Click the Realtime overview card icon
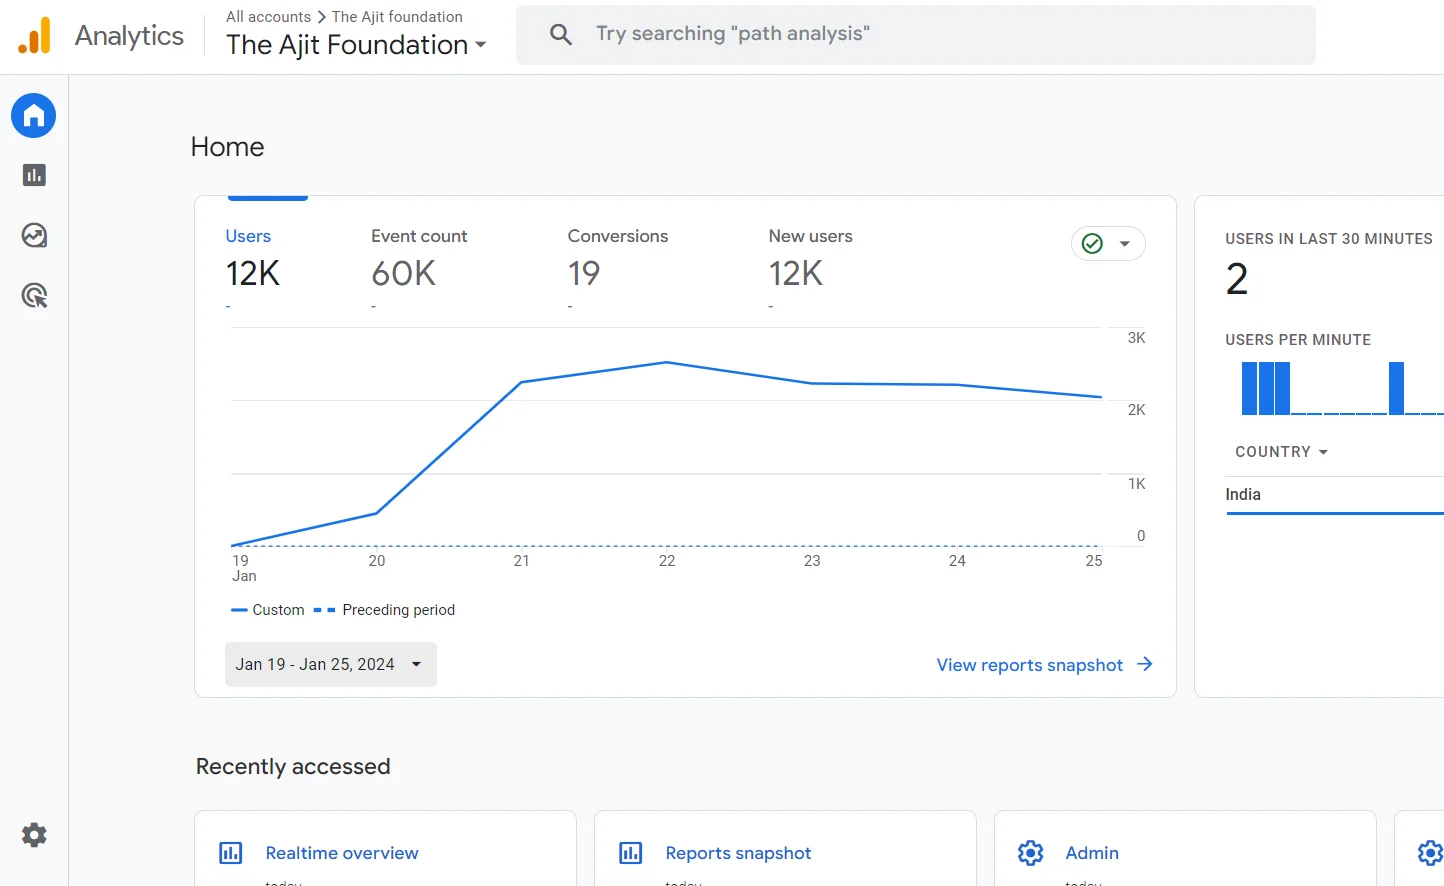The image size is (1444, 886). 231,853
